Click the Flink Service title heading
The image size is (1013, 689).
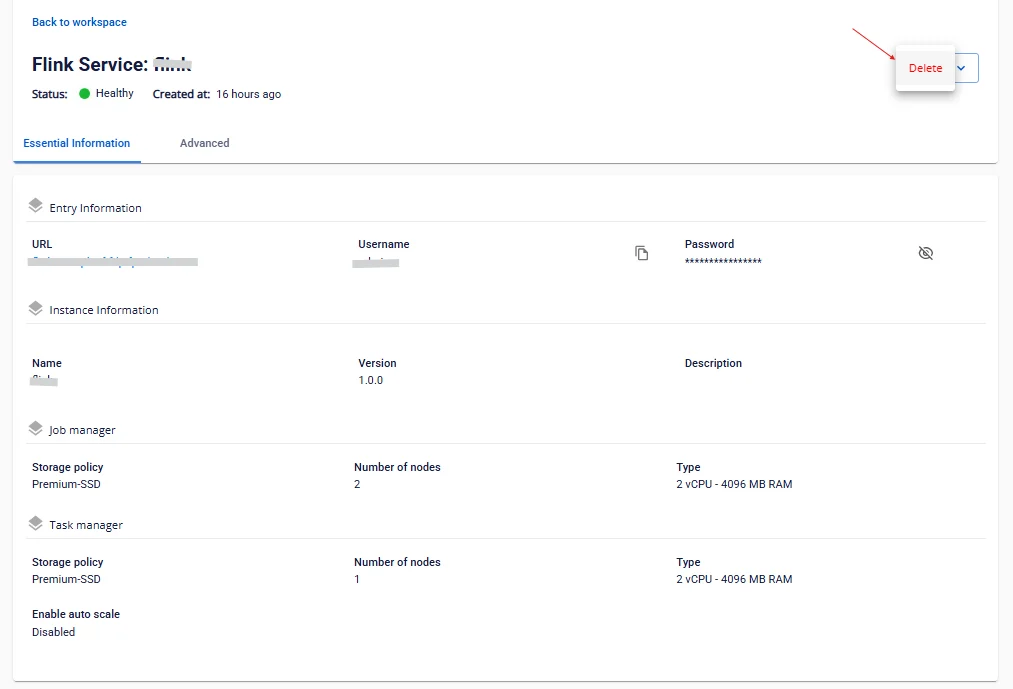[x=112, y=64]
